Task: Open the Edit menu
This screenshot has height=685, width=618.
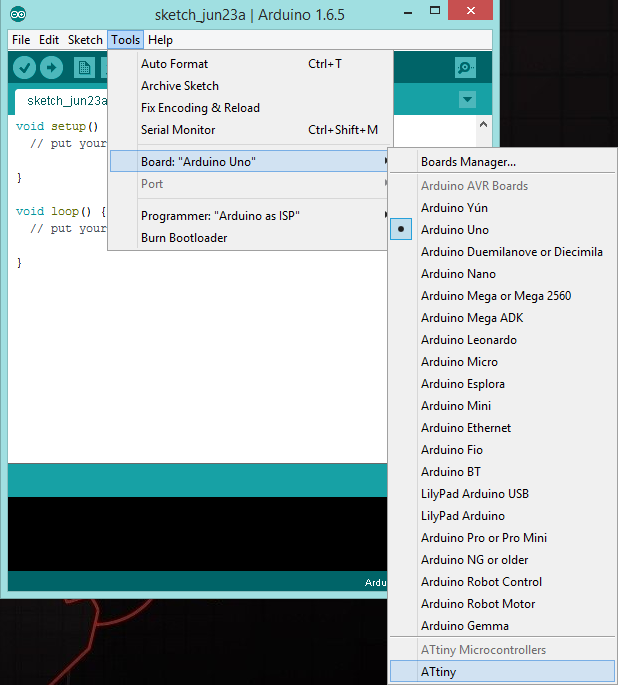Action: point(48,40)
